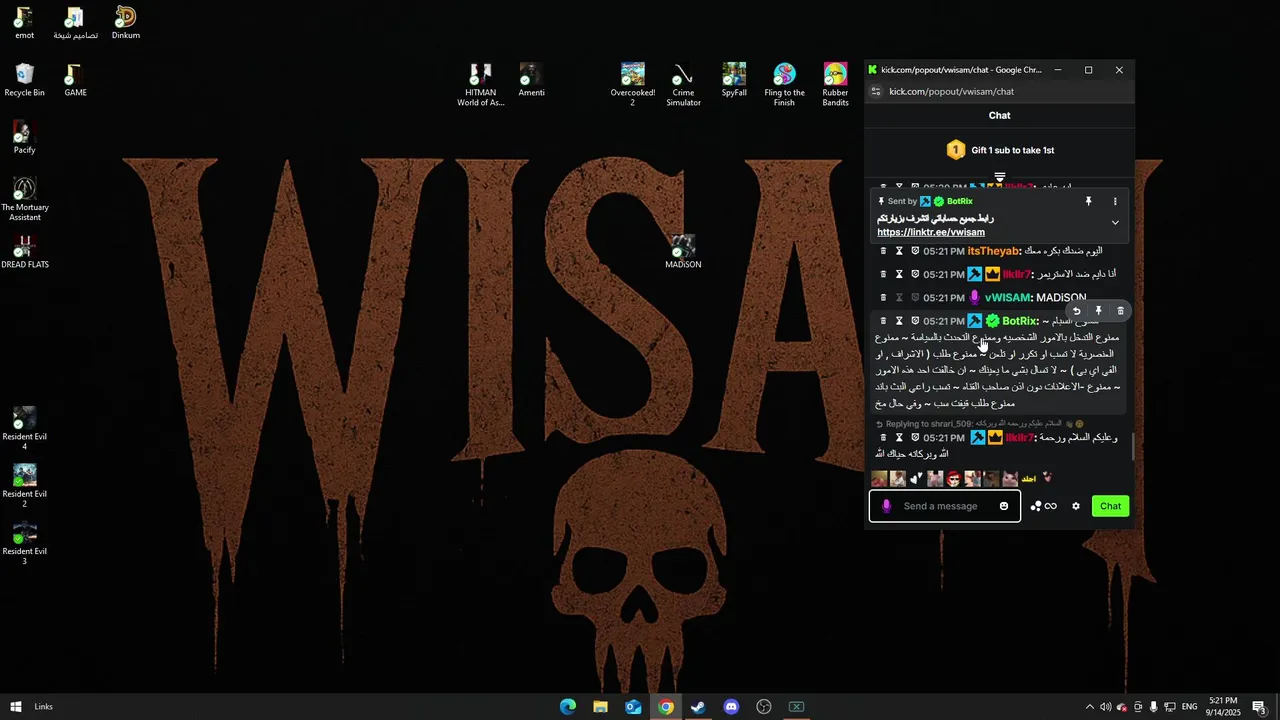Open the linktr.ee/vwisam link
The height and width of the screenshot is (720, 1280).
tap(931, 232)
